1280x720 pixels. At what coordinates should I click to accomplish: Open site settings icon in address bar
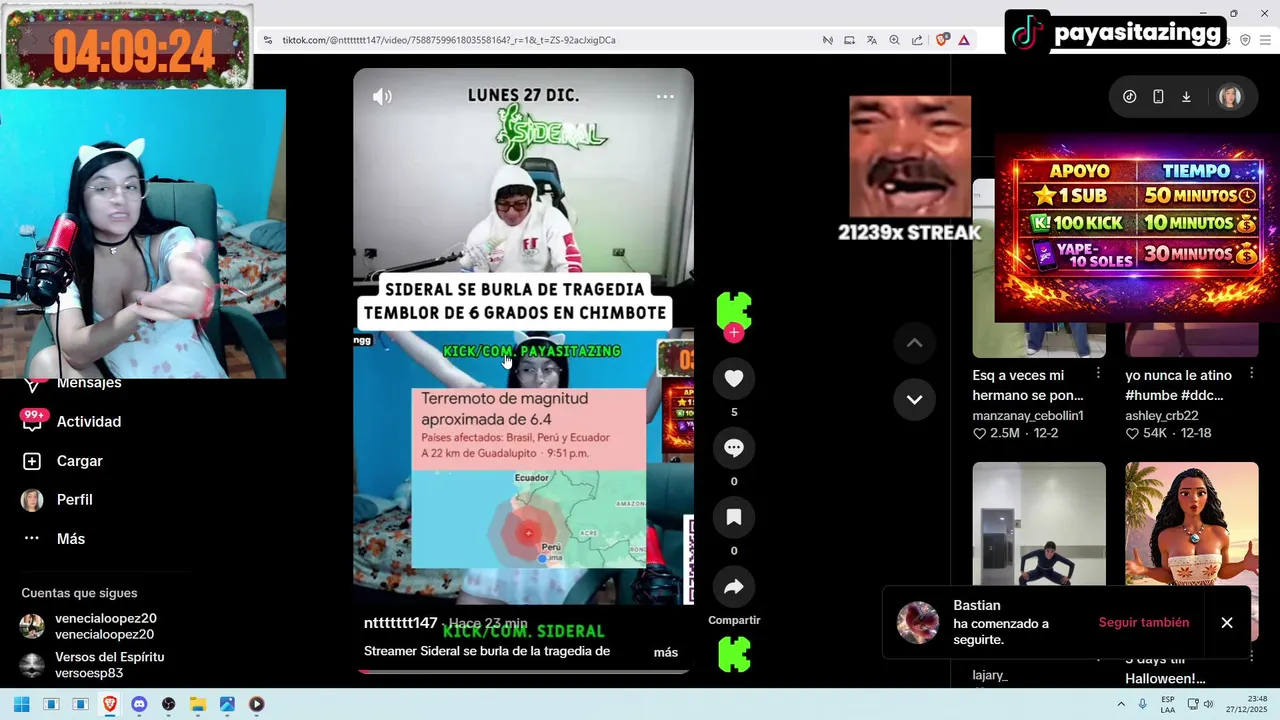(268, 40)
